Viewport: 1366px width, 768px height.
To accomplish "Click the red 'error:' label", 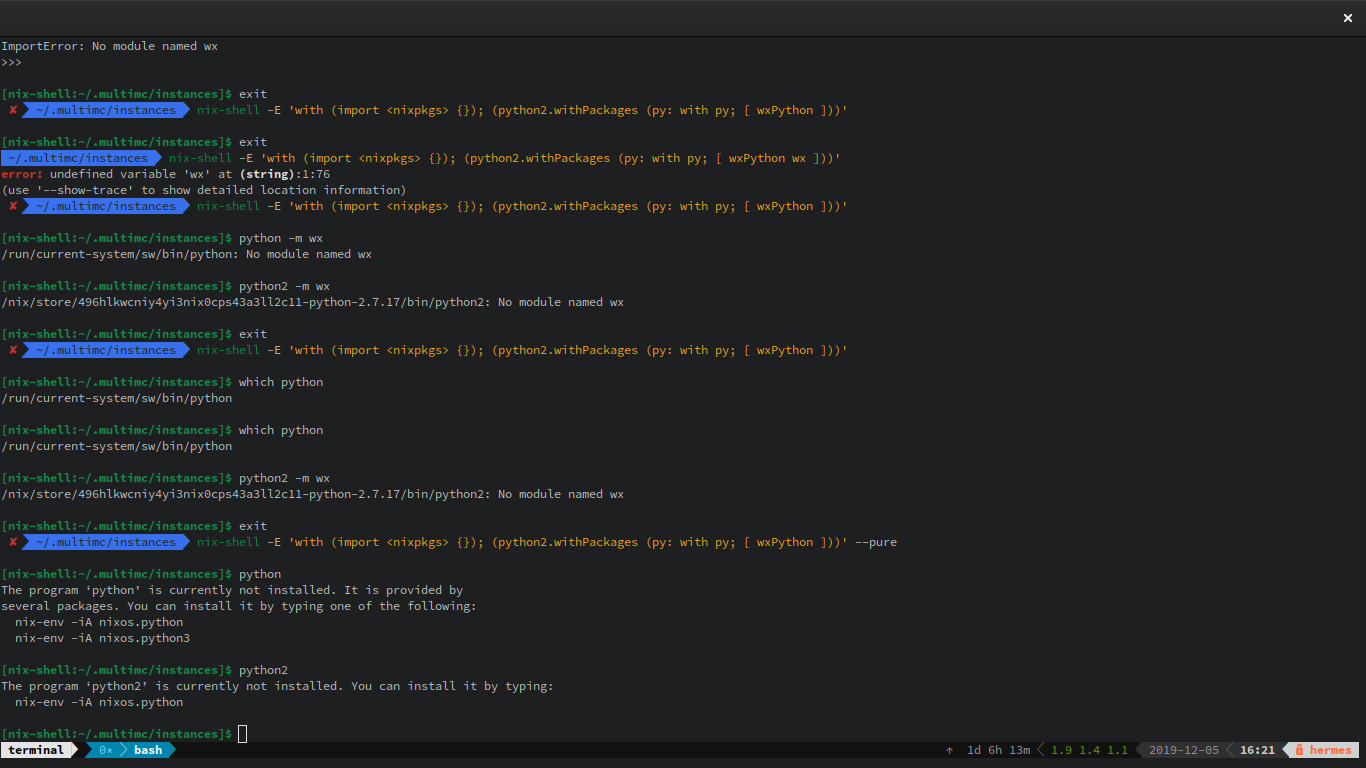I will (x=22, y=174).
